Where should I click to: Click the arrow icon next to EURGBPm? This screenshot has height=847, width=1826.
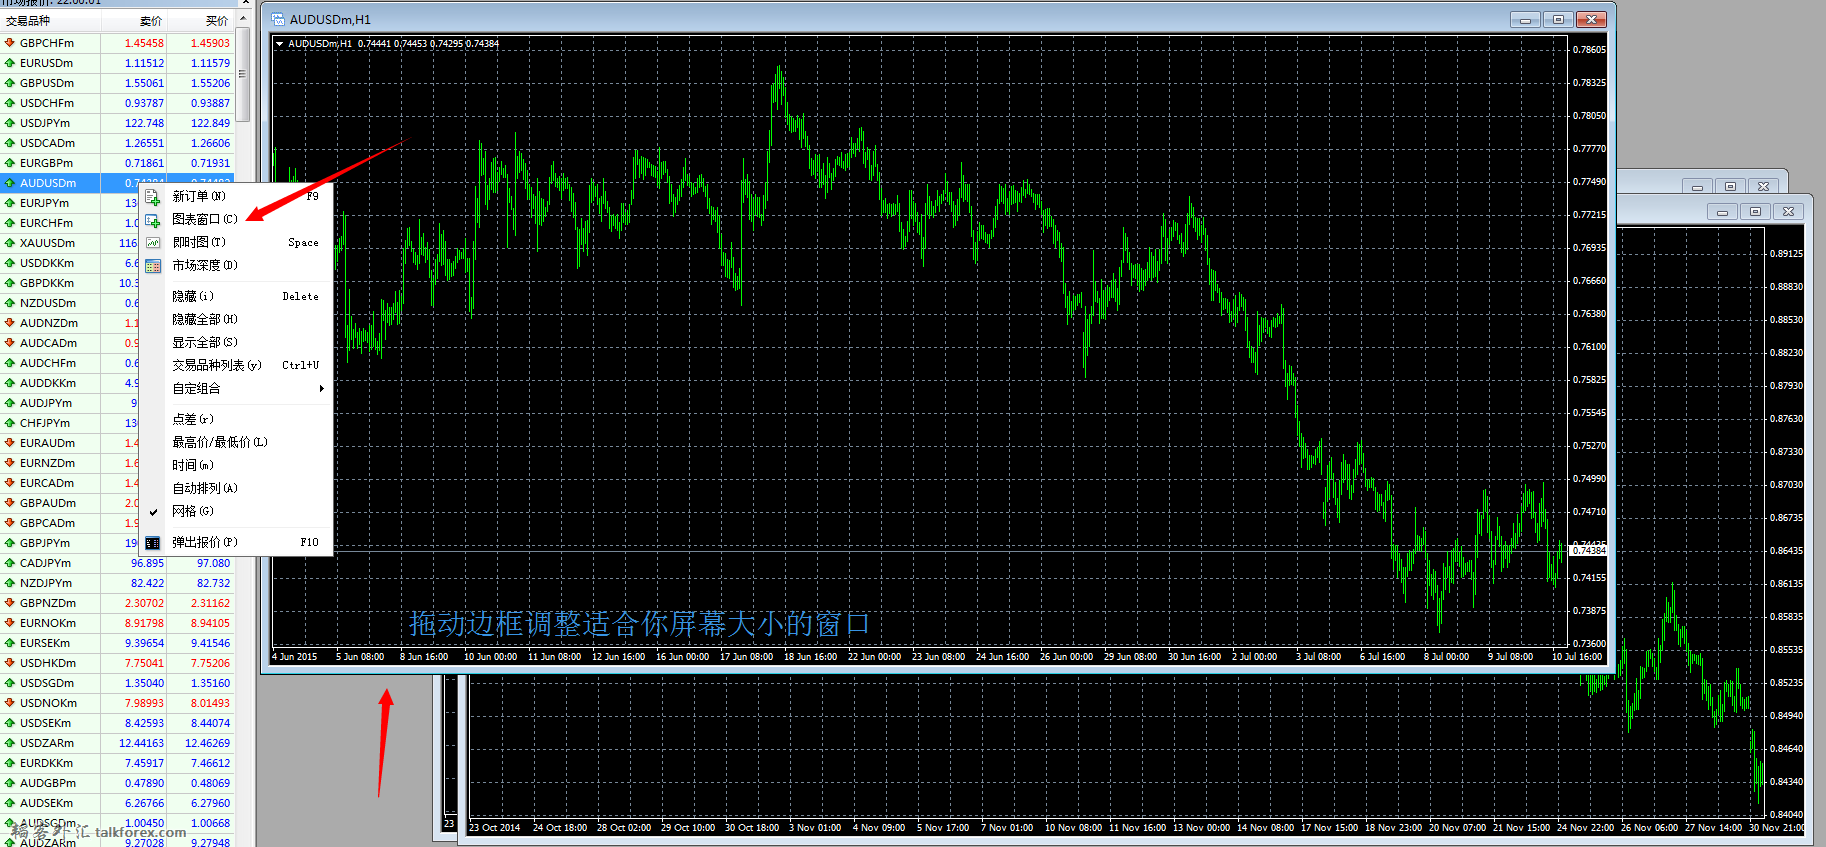(x=9, y=163)
